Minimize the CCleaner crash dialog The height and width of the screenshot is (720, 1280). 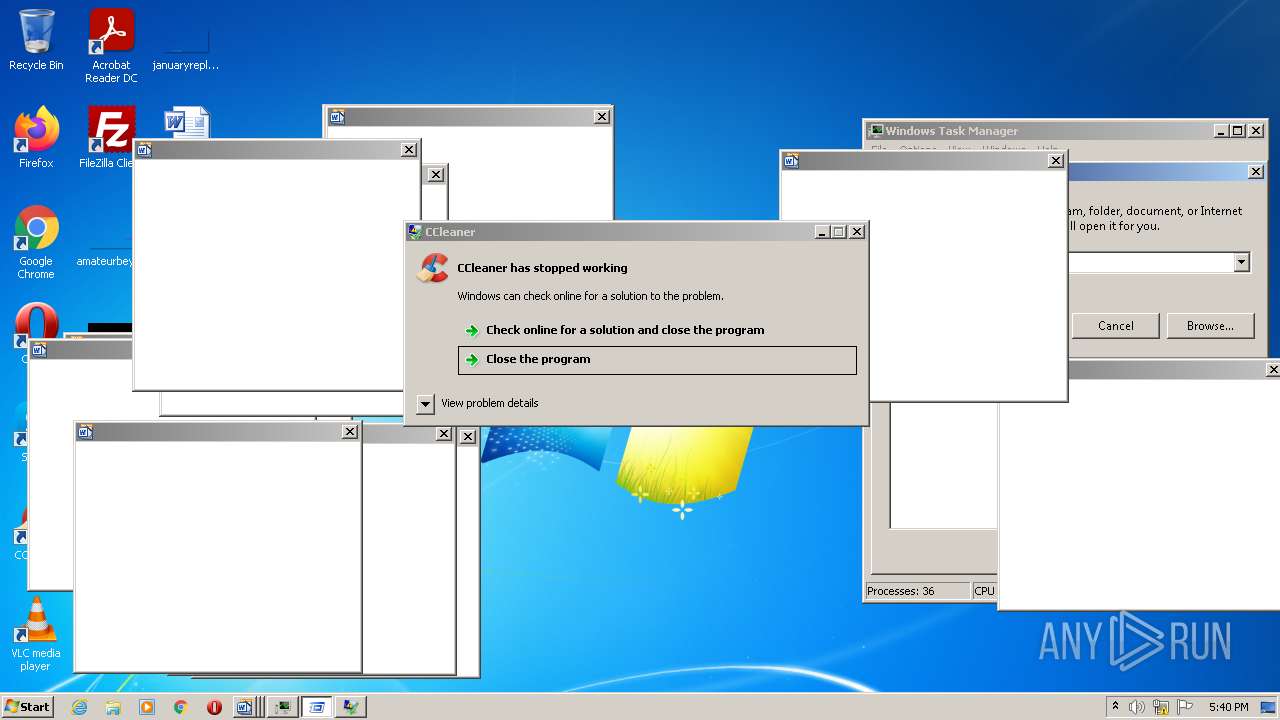point(822,232)
